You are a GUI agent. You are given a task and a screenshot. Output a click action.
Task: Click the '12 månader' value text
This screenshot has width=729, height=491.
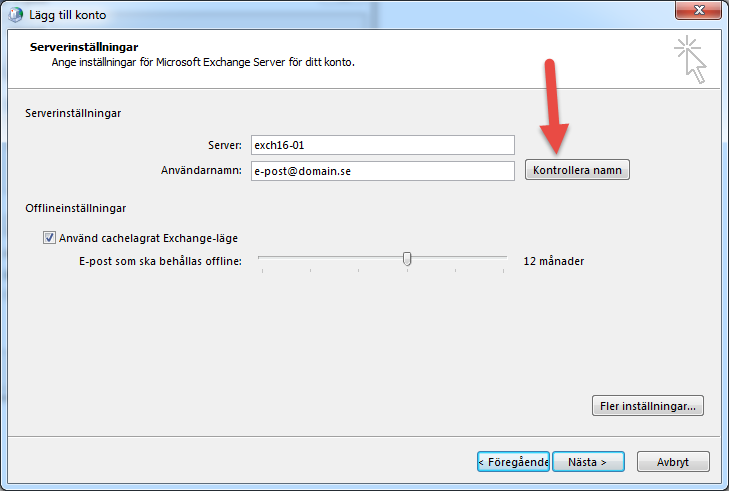pyautogui.click(x=553, y=261)
